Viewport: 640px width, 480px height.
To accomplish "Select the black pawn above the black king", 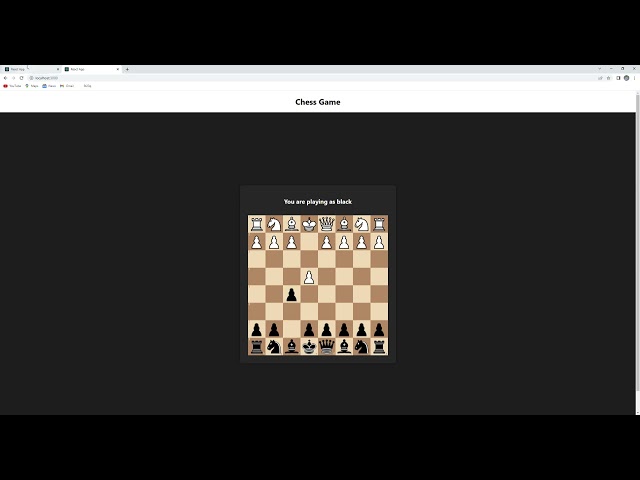I will pyautogui.click(x=309, y=329).
